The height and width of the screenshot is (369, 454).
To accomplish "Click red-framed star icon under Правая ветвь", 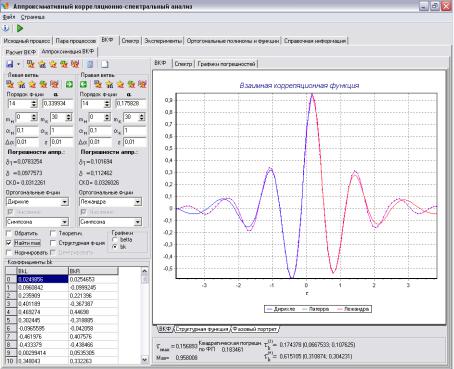I will coord(142,84).
